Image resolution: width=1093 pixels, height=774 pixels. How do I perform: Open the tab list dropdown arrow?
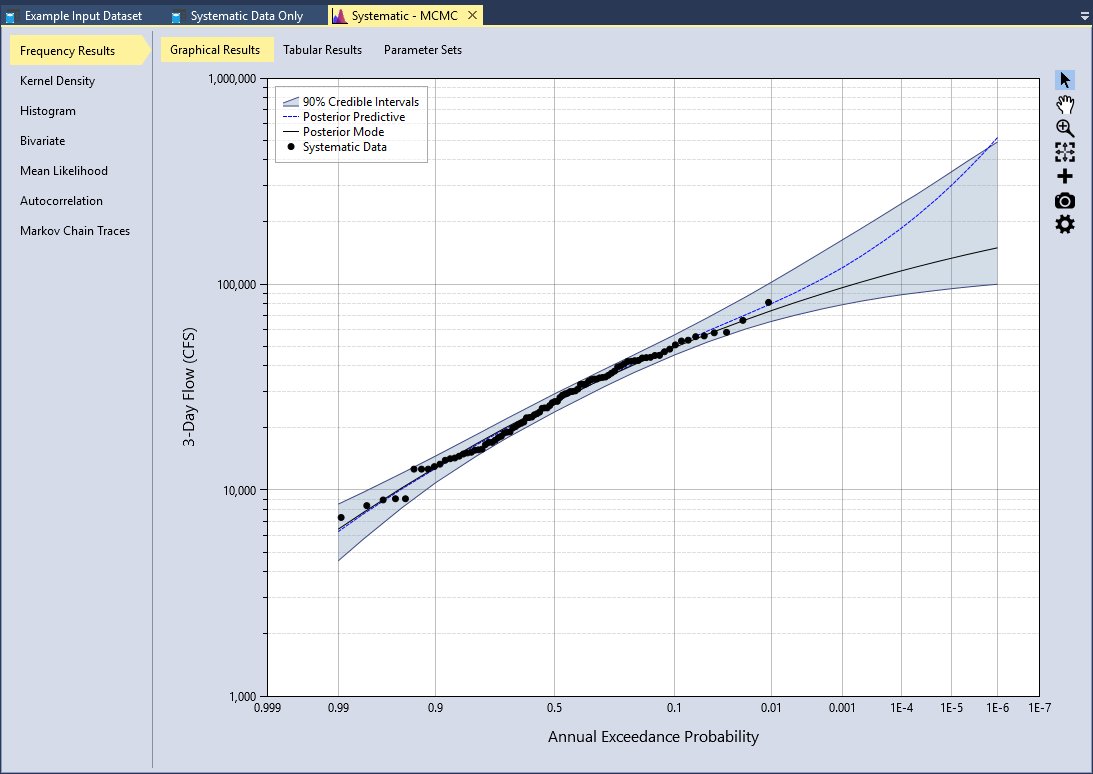[1084, 16]
